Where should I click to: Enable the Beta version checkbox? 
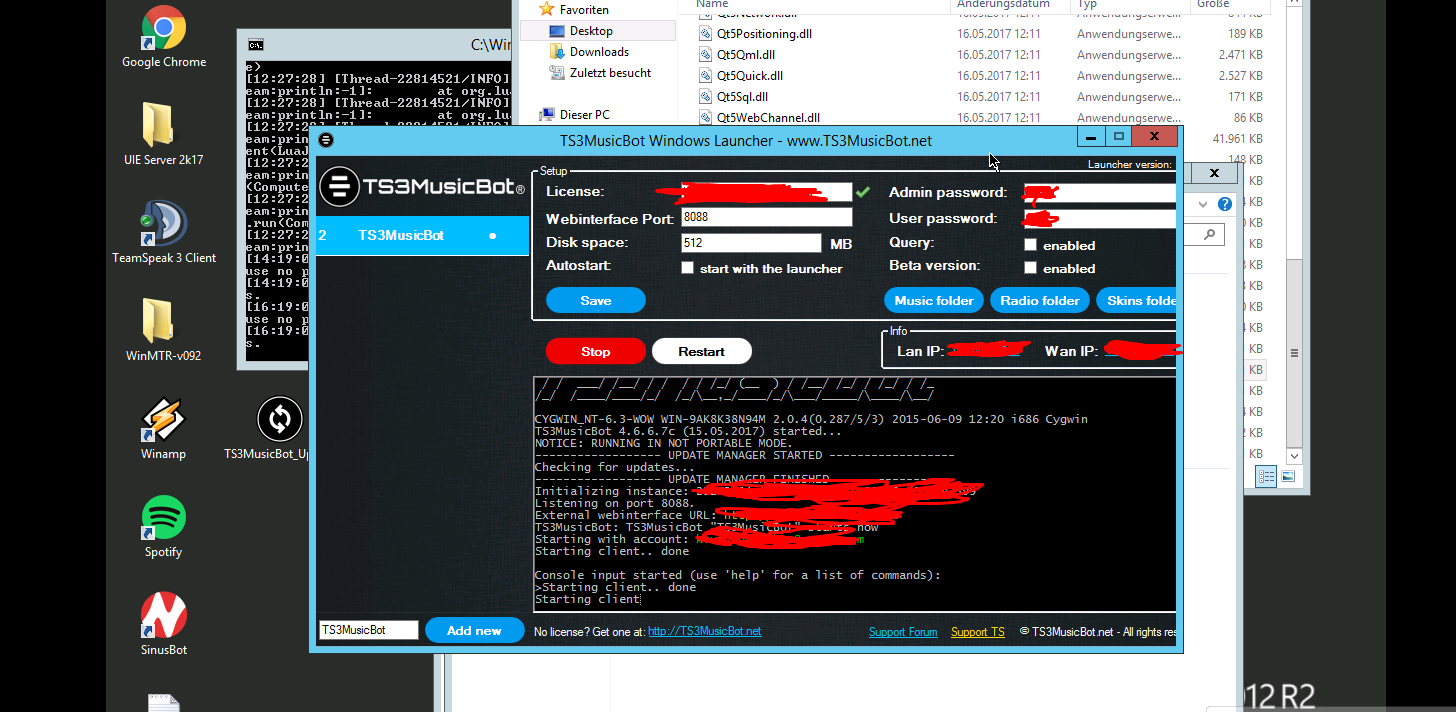tap(1030, 268)
